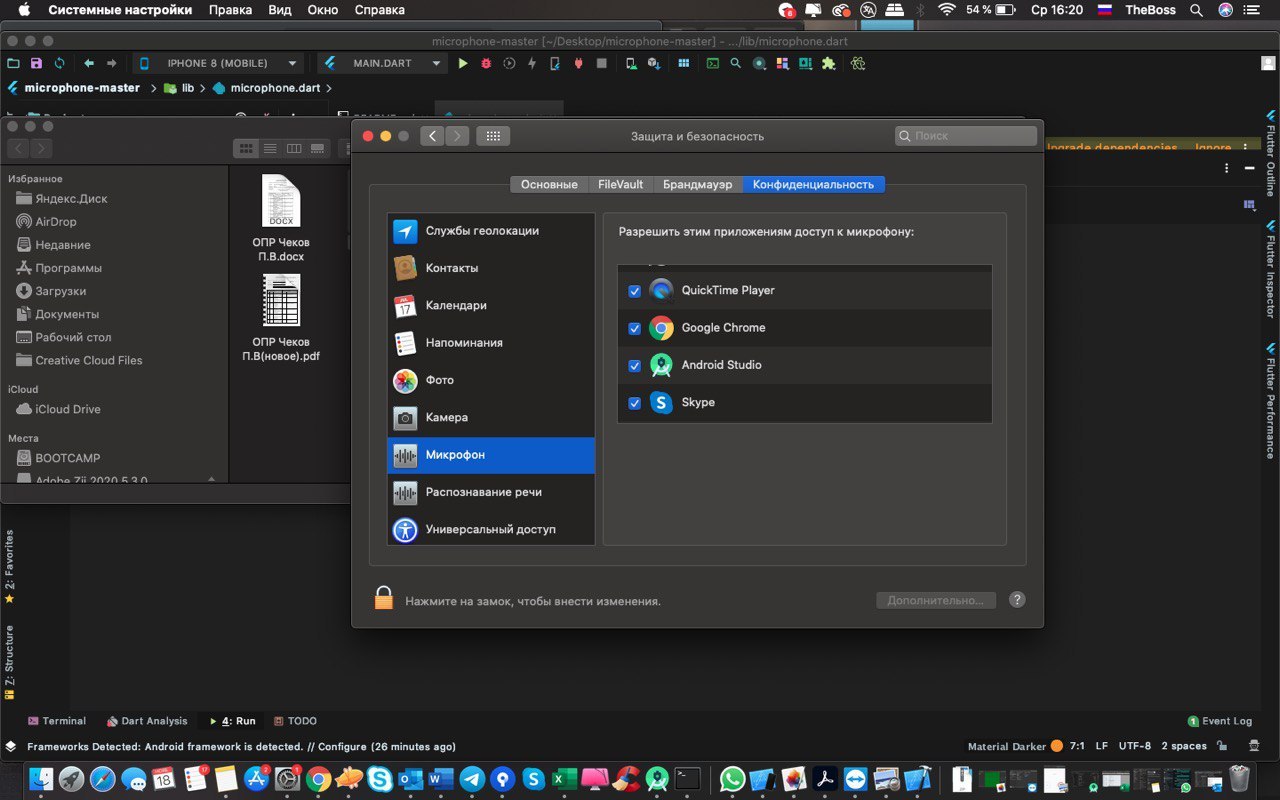Uncheck microphone access for Skype

pos(634,403)
